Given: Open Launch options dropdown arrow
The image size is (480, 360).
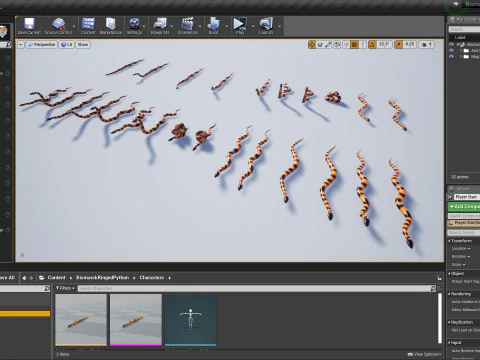Looking at the screenshot, I should (279, 26).
